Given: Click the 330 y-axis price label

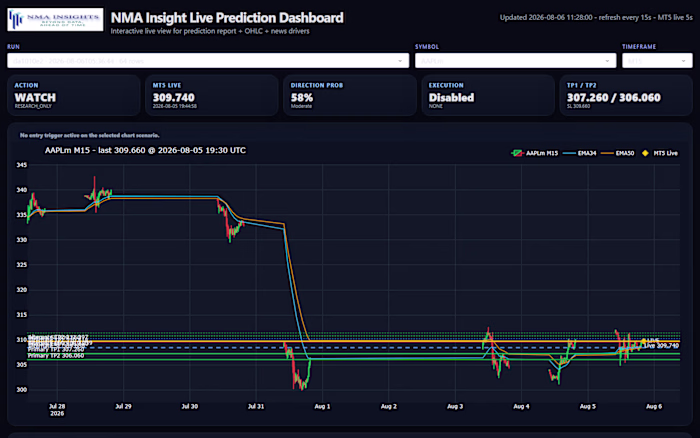Looking at the screenshot, I should (x=21, y=240).
